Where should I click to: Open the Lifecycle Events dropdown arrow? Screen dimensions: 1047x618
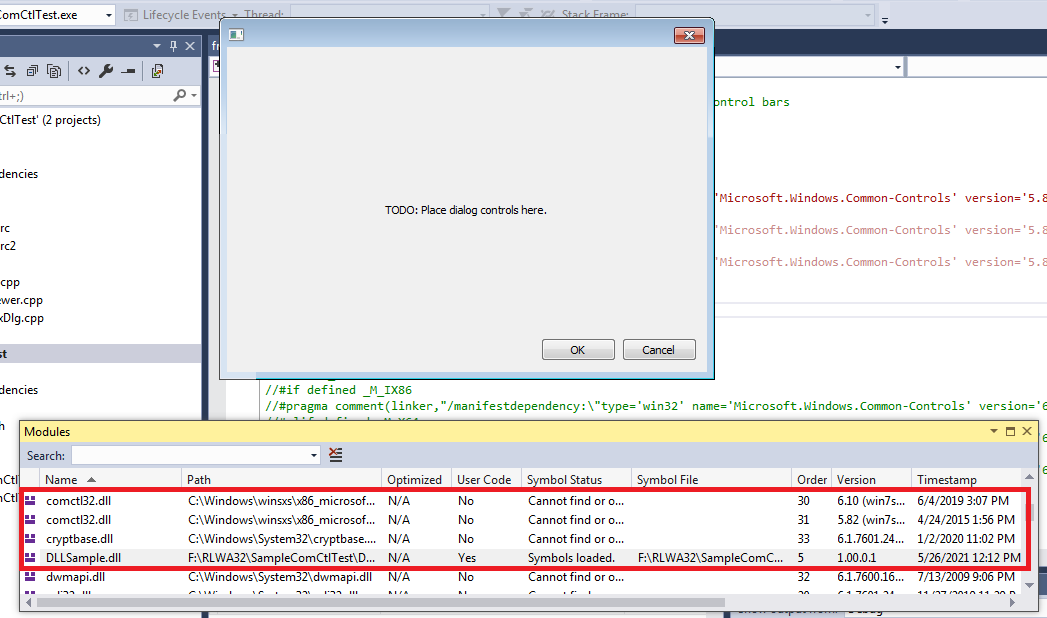[x=235, y=15]
